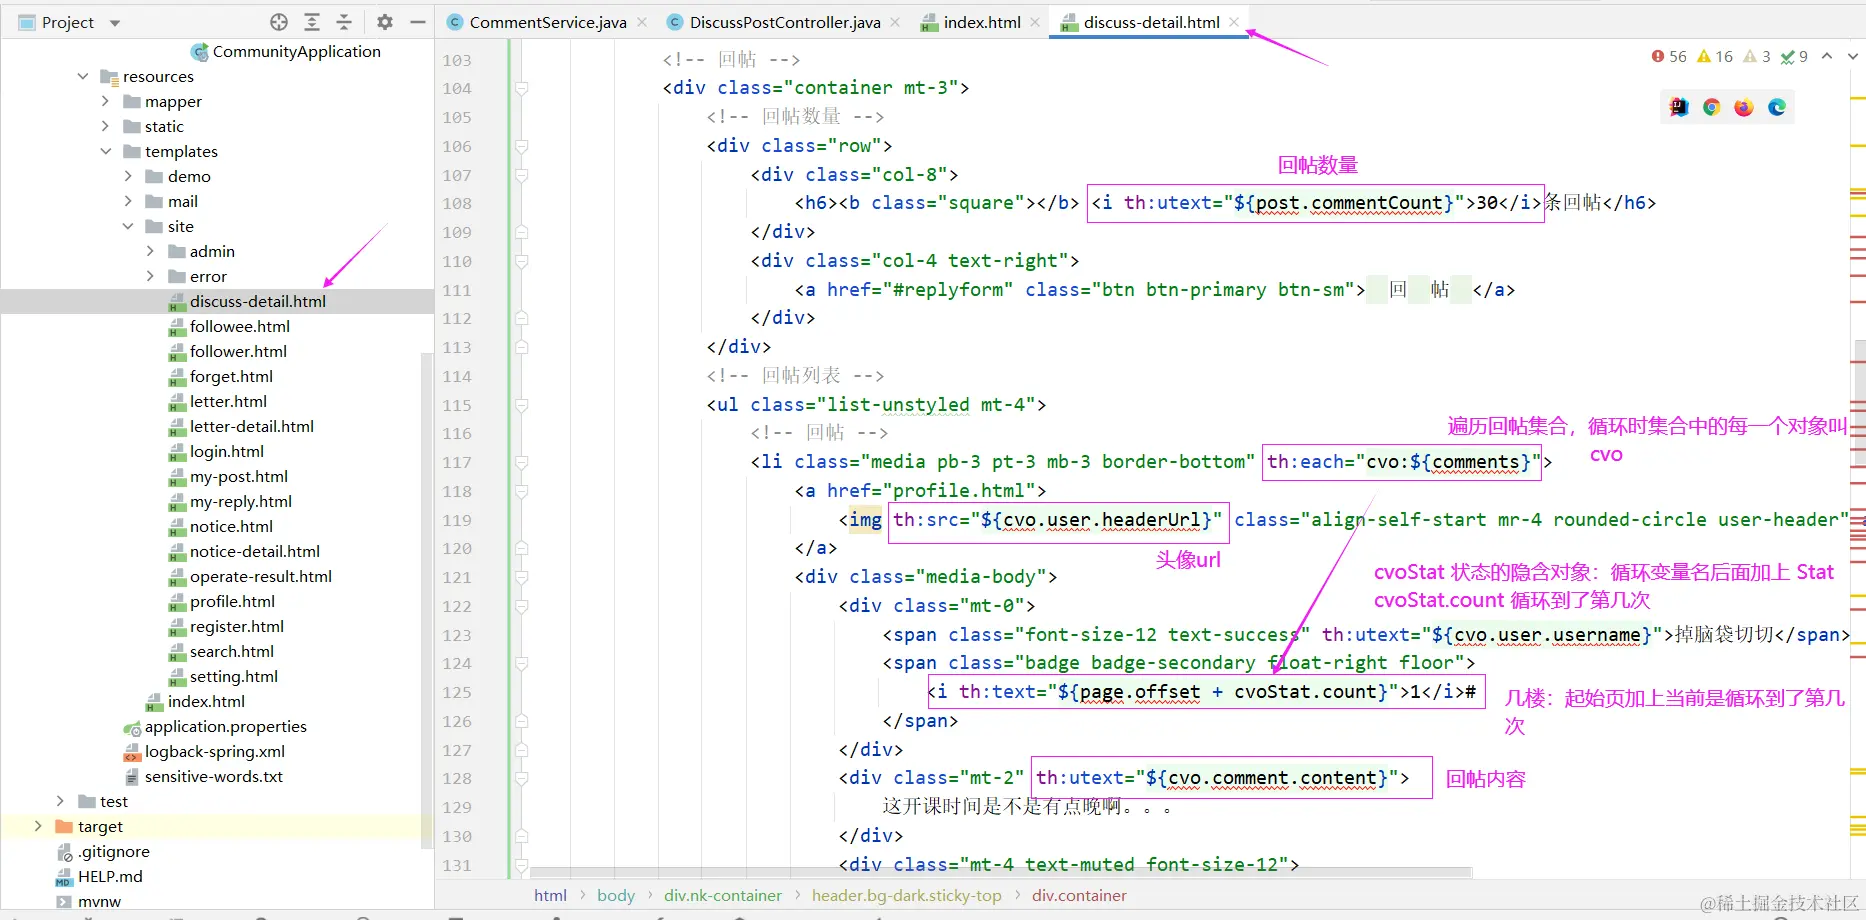The width and height of the screenshot is (1866, 920).
Task: Close the DiscussPostController.java tab
Action: pos(895,22)
